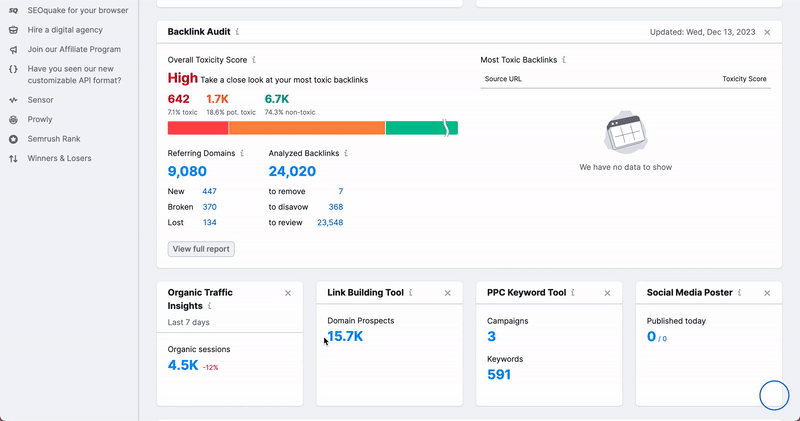Click the Backlink Audit widget title

[x=199, y=32]
